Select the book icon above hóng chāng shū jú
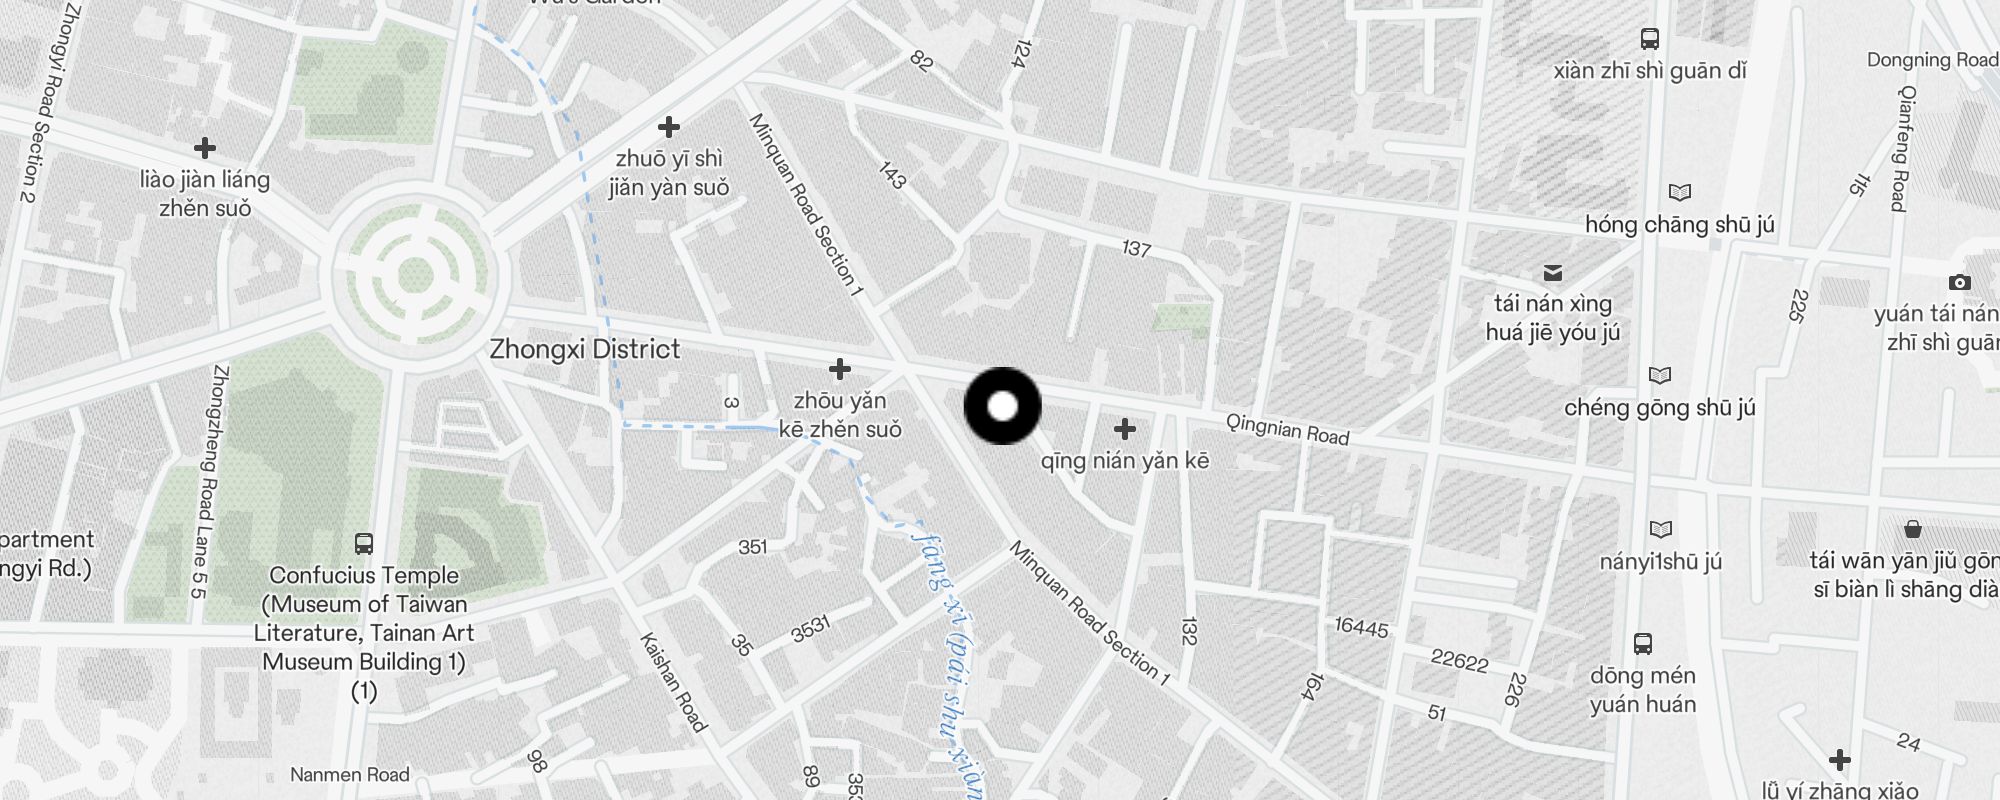 click(1680, 192)
